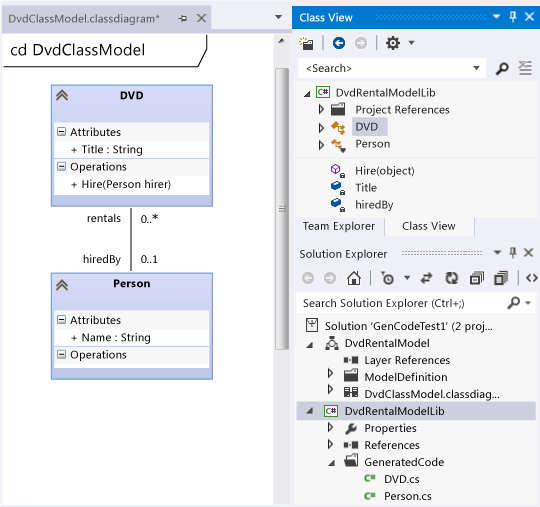The height and width of the screenshot is (507, 540).
Task: Collapse the Person class shape chevron
Action: click(x=62, y=285)
